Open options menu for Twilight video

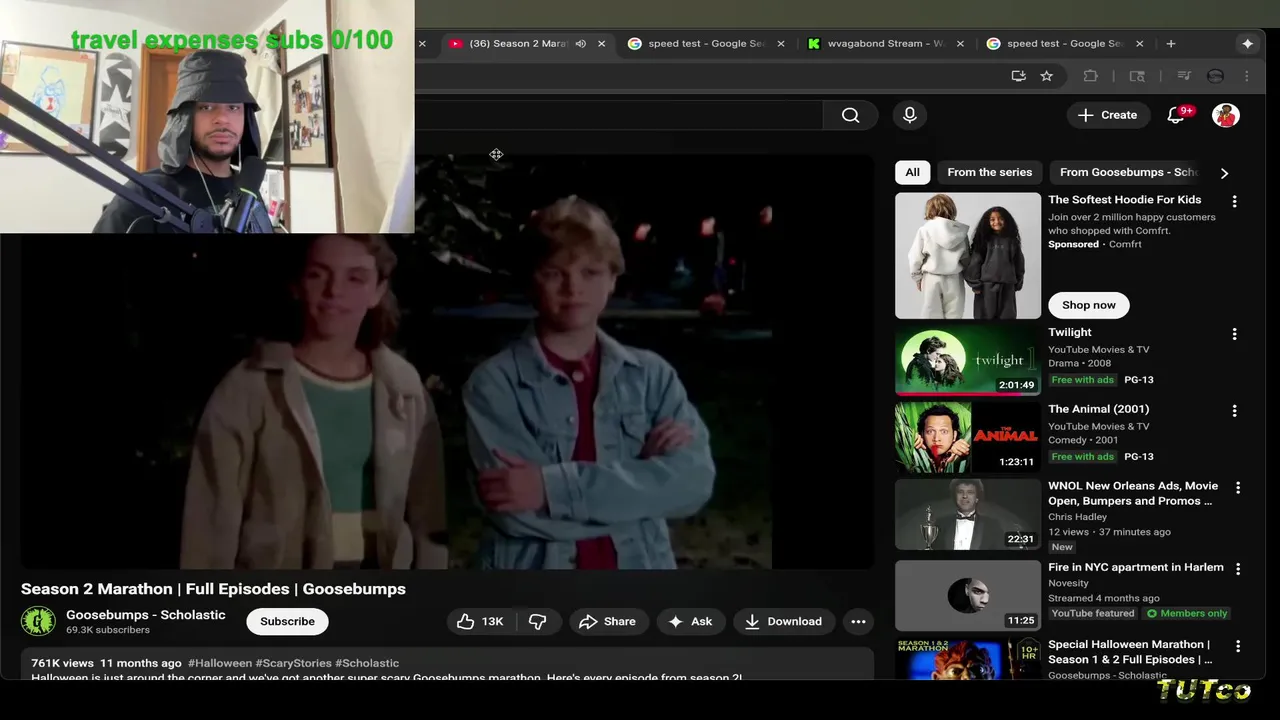(x=1234, y=334)
